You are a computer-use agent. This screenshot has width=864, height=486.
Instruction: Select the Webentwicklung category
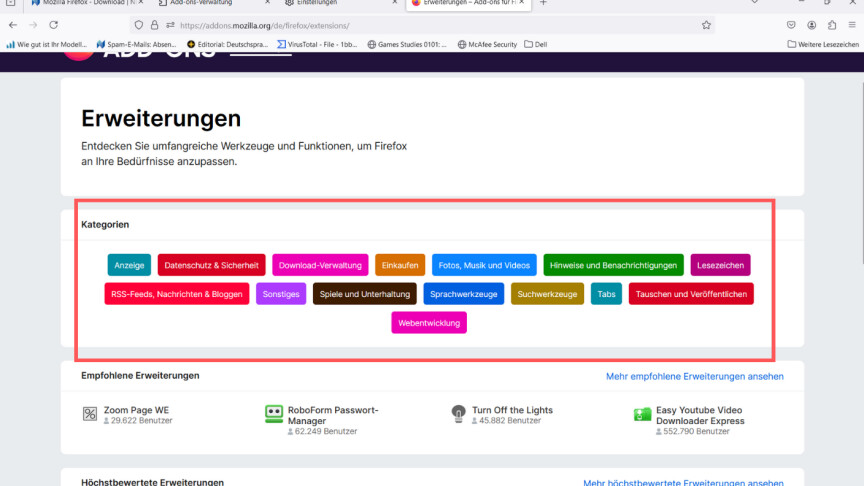[429, 323]
